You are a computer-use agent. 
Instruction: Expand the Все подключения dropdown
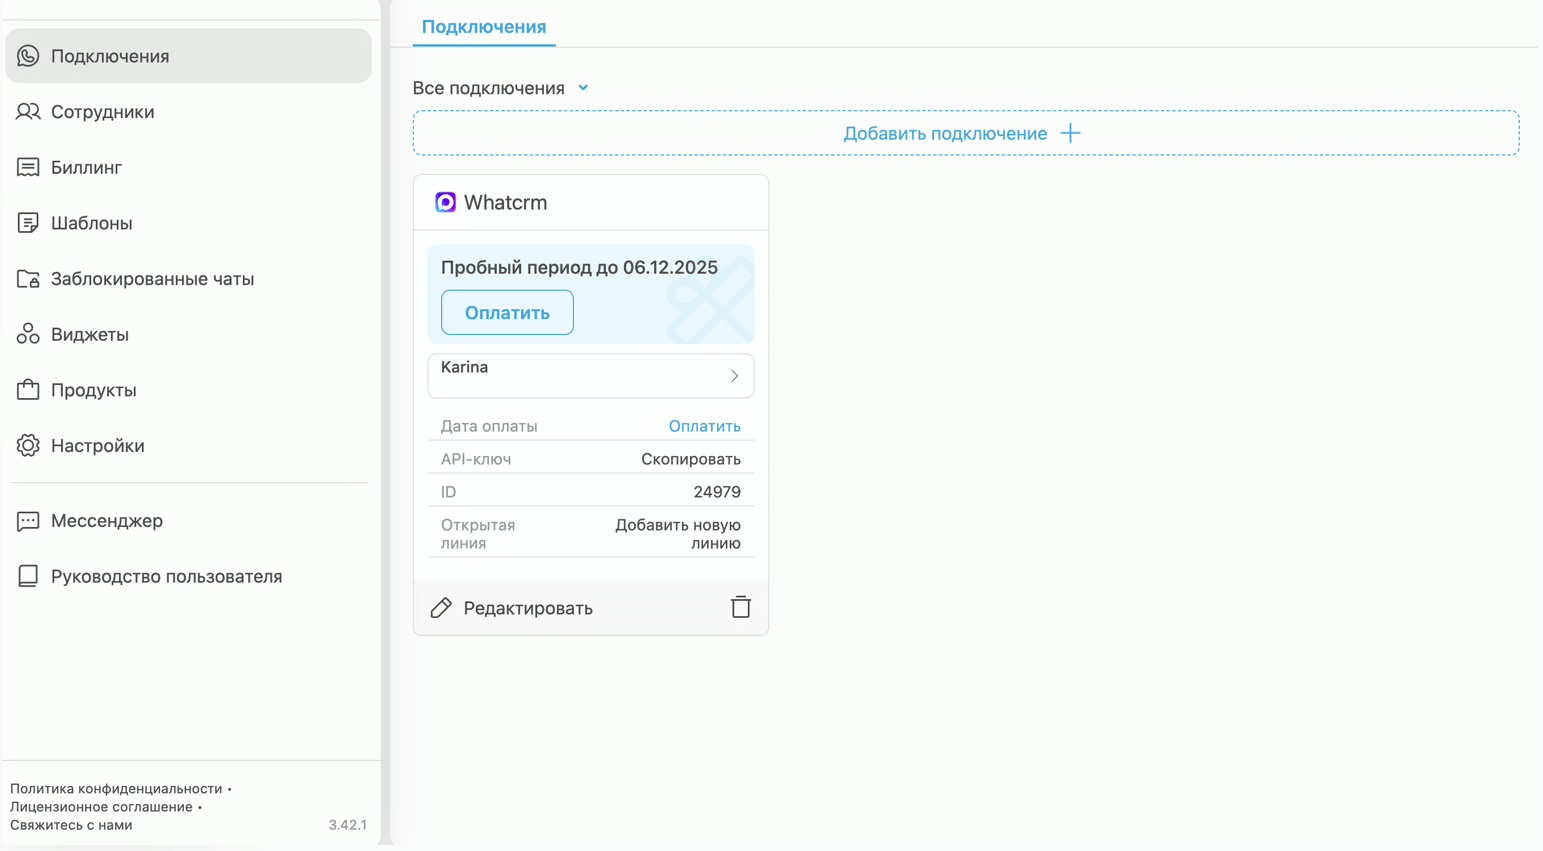pyautogui.click(x=583, y=88)
